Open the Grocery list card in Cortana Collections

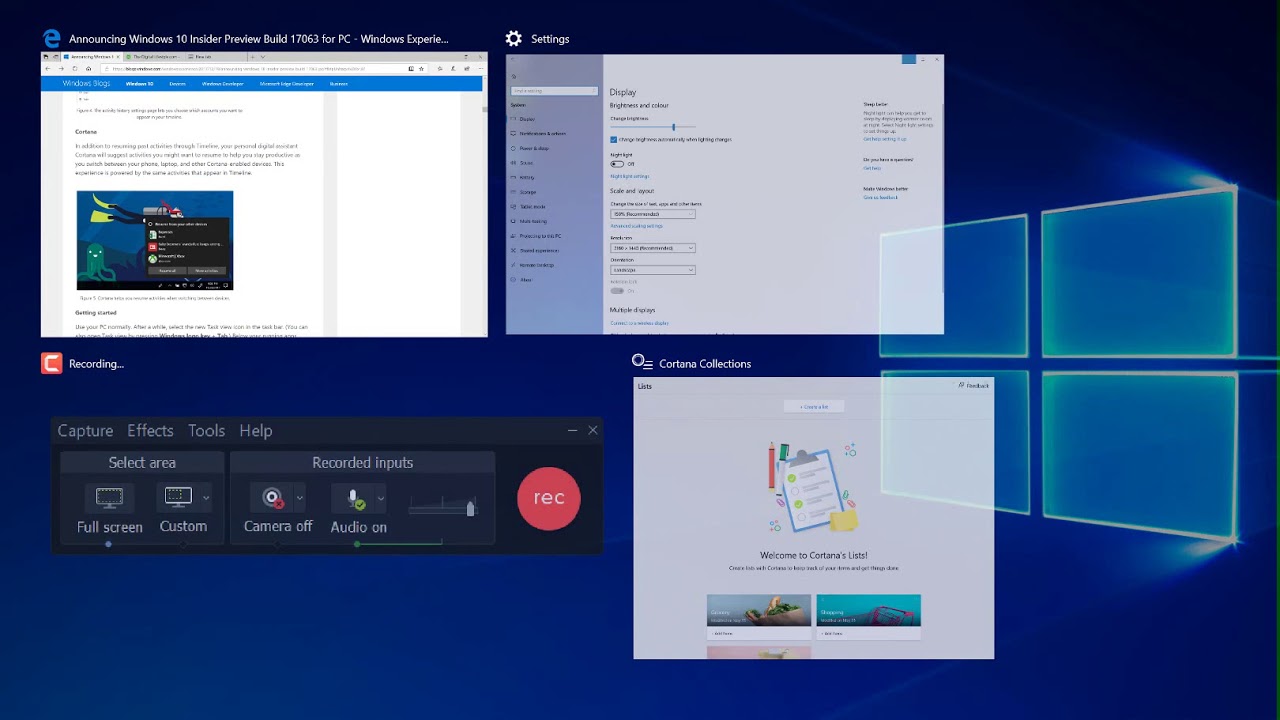(759, 617)
